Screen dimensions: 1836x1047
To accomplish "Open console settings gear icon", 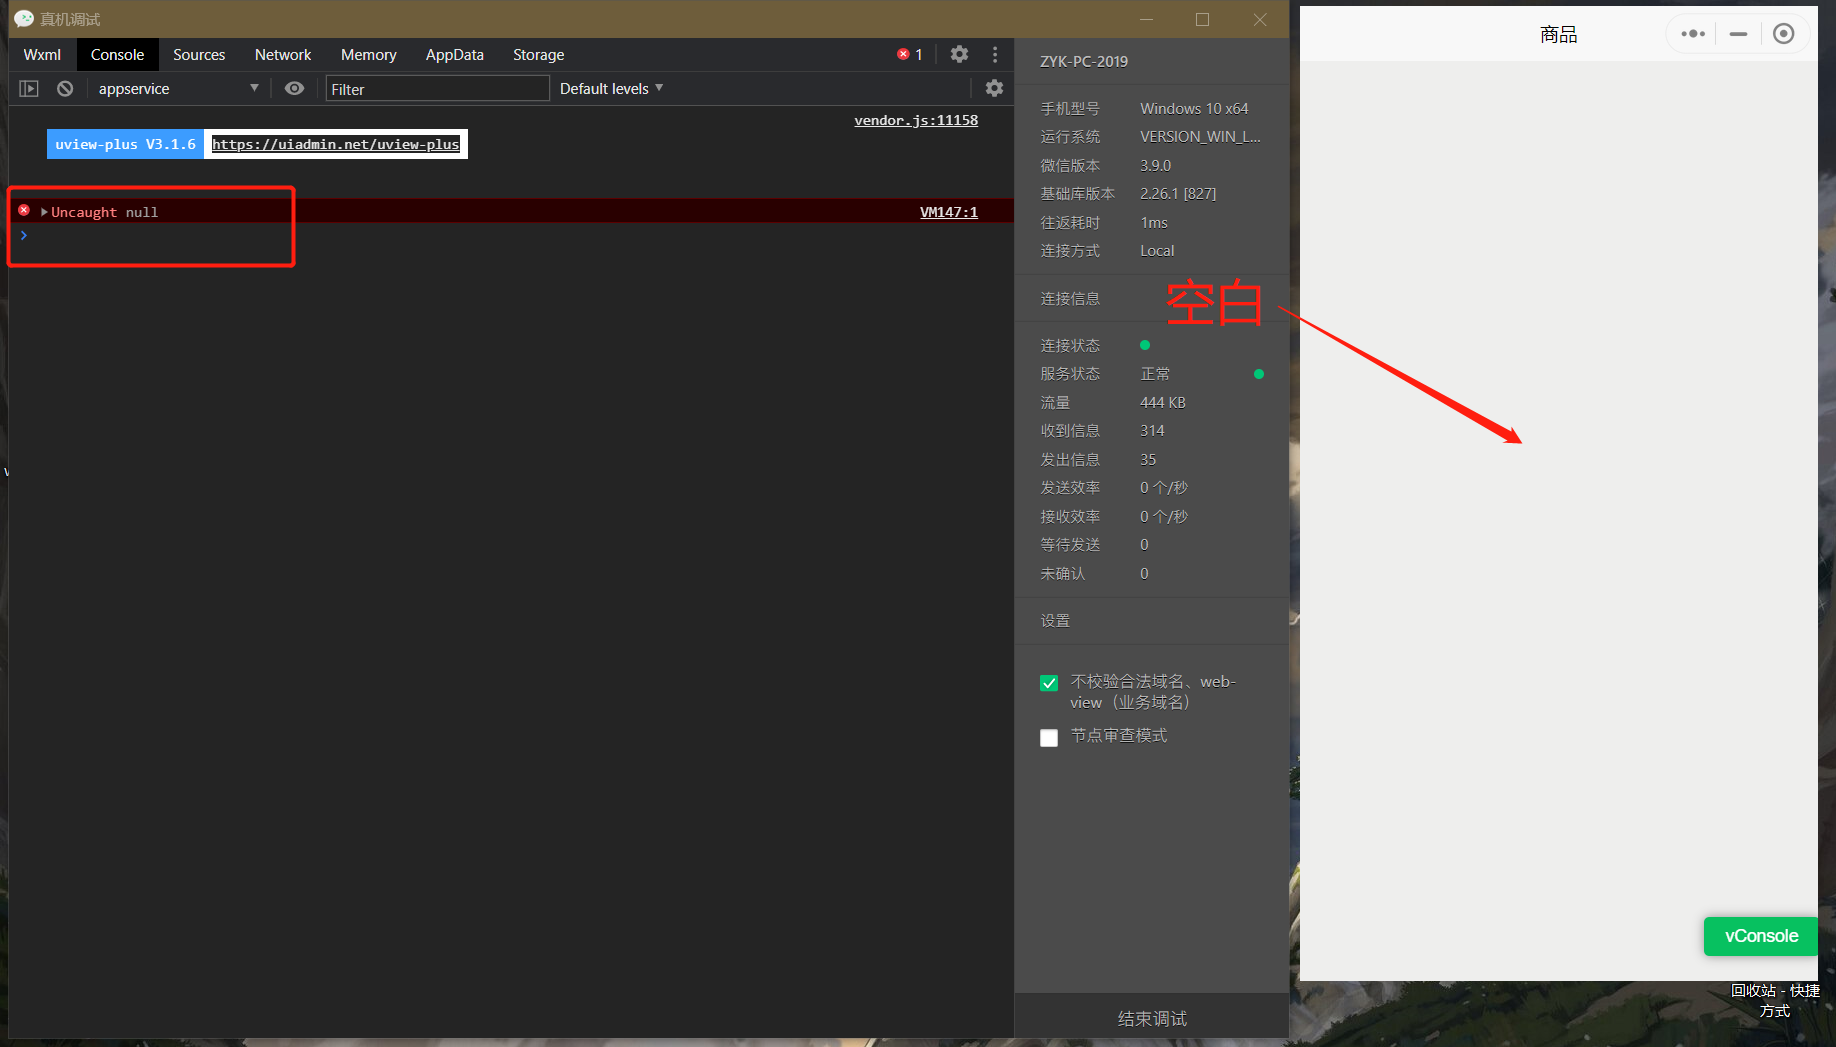I will [994, 88].
